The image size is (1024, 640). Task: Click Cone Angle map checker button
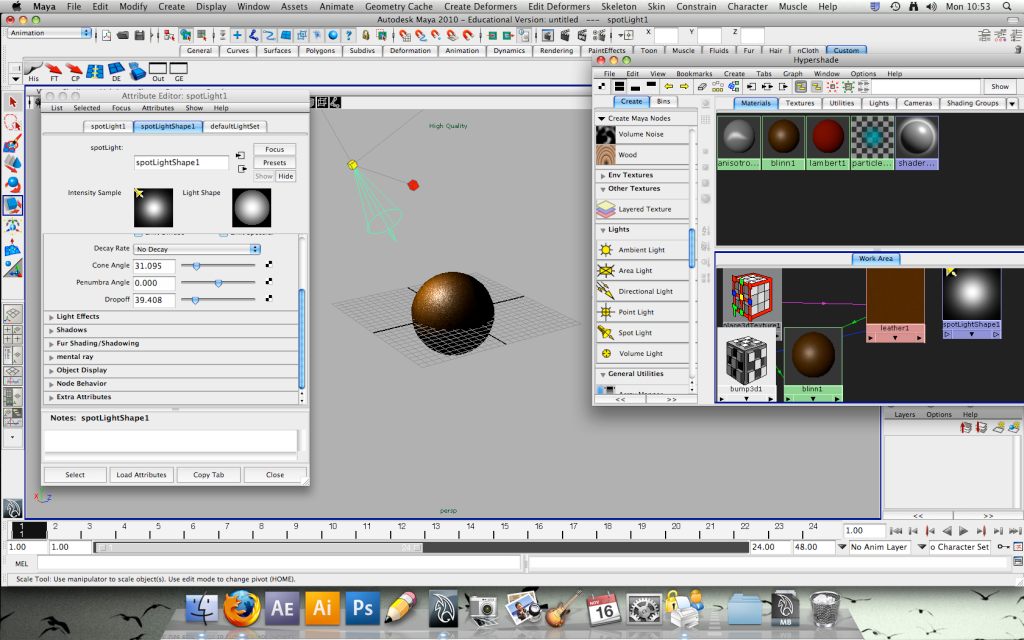pyautogui.click(x=268, y=265)
